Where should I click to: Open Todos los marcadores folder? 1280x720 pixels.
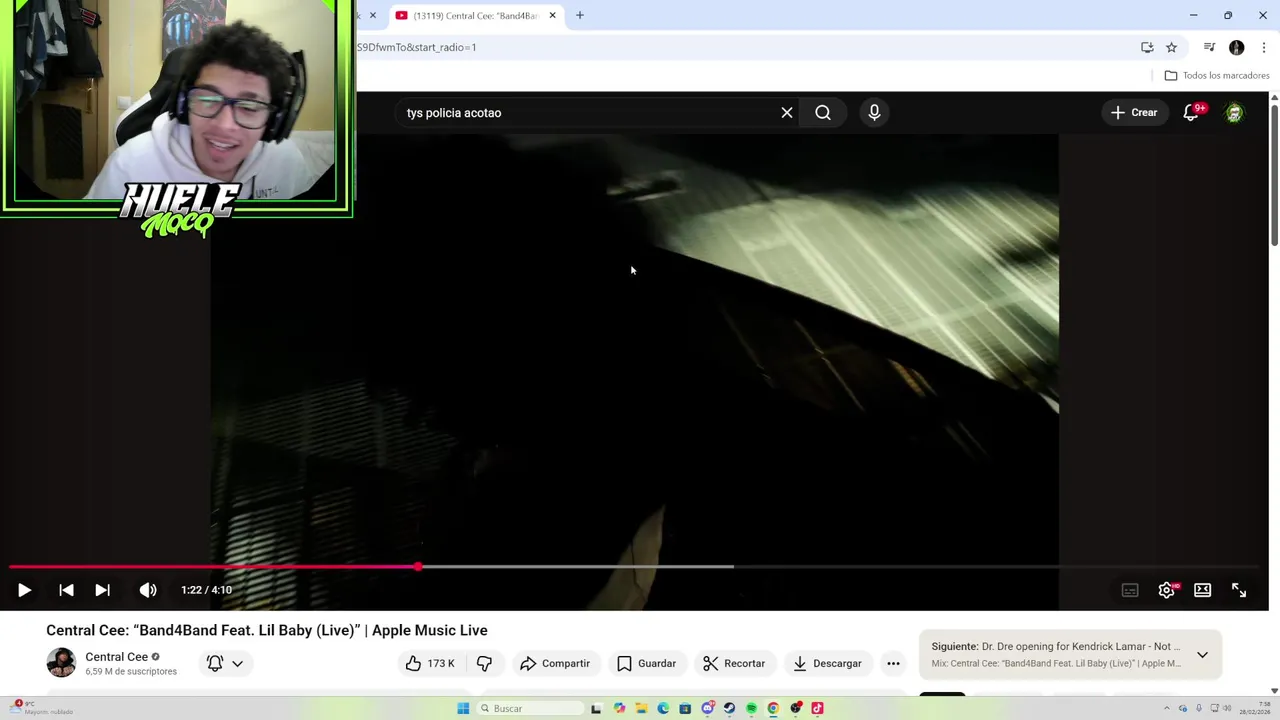pos(1217,75)
